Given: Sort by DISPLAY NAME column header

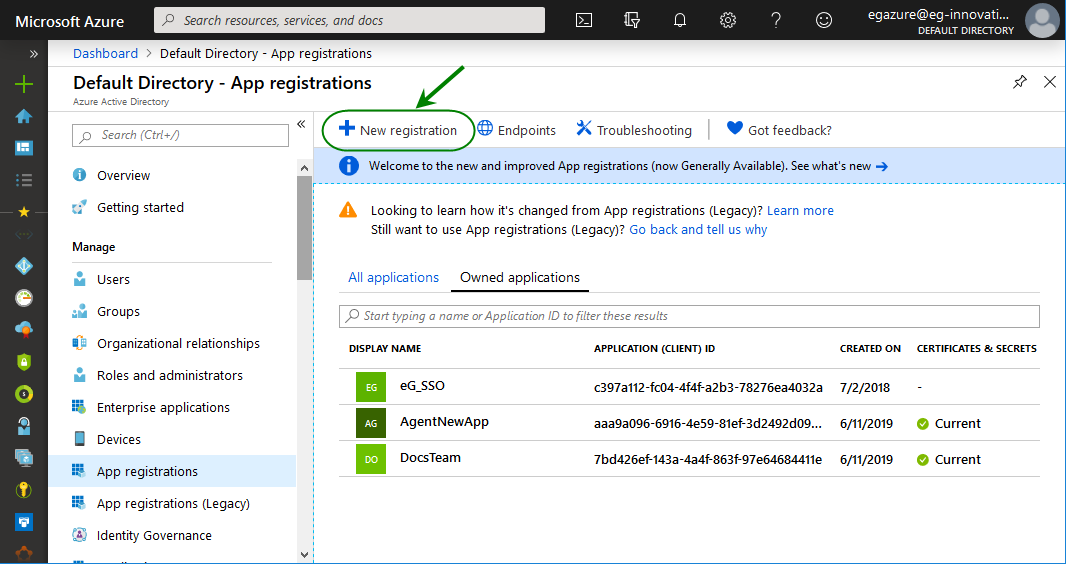Looking at the screenshot, I should pos(385,349).
